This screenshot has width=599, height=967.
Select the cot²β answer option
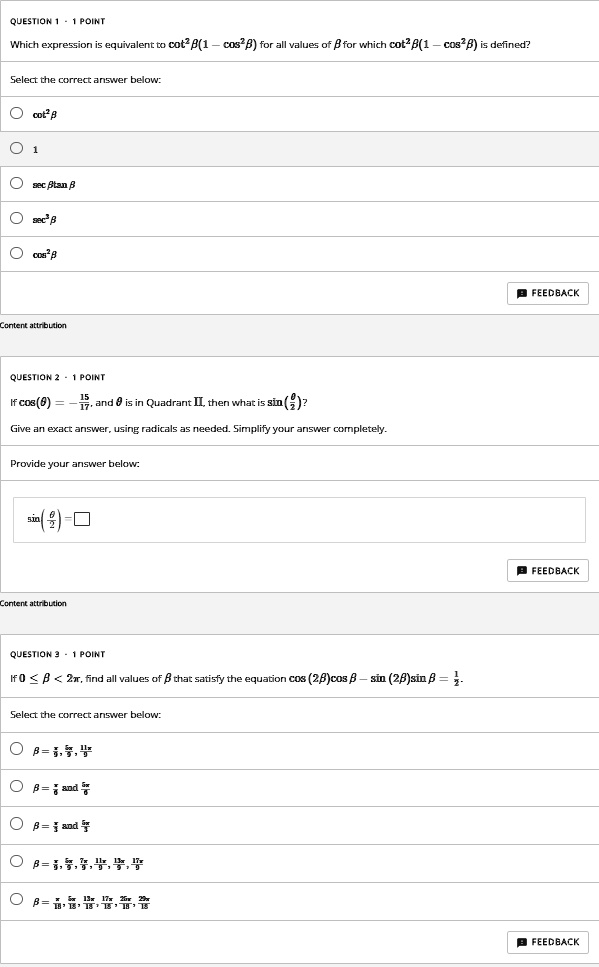16,113
